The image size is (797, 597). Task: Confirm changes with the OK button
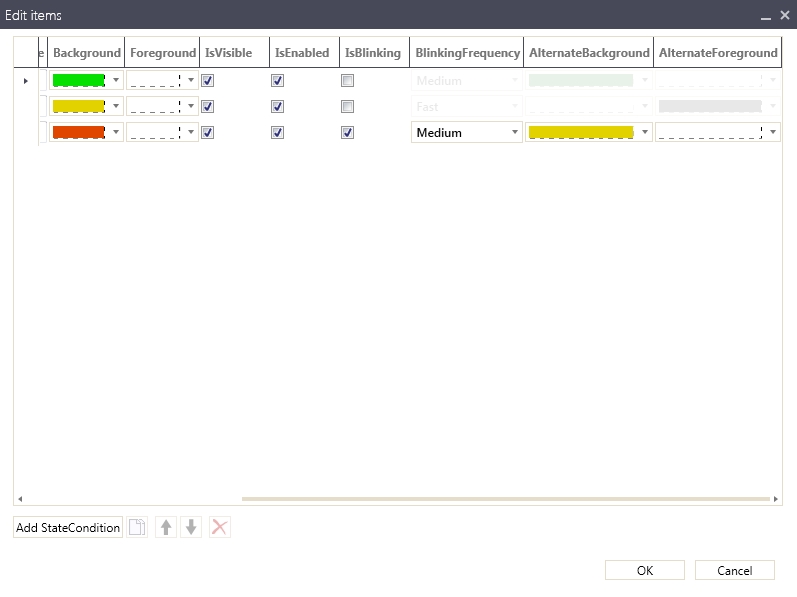[x=645, y=570]
